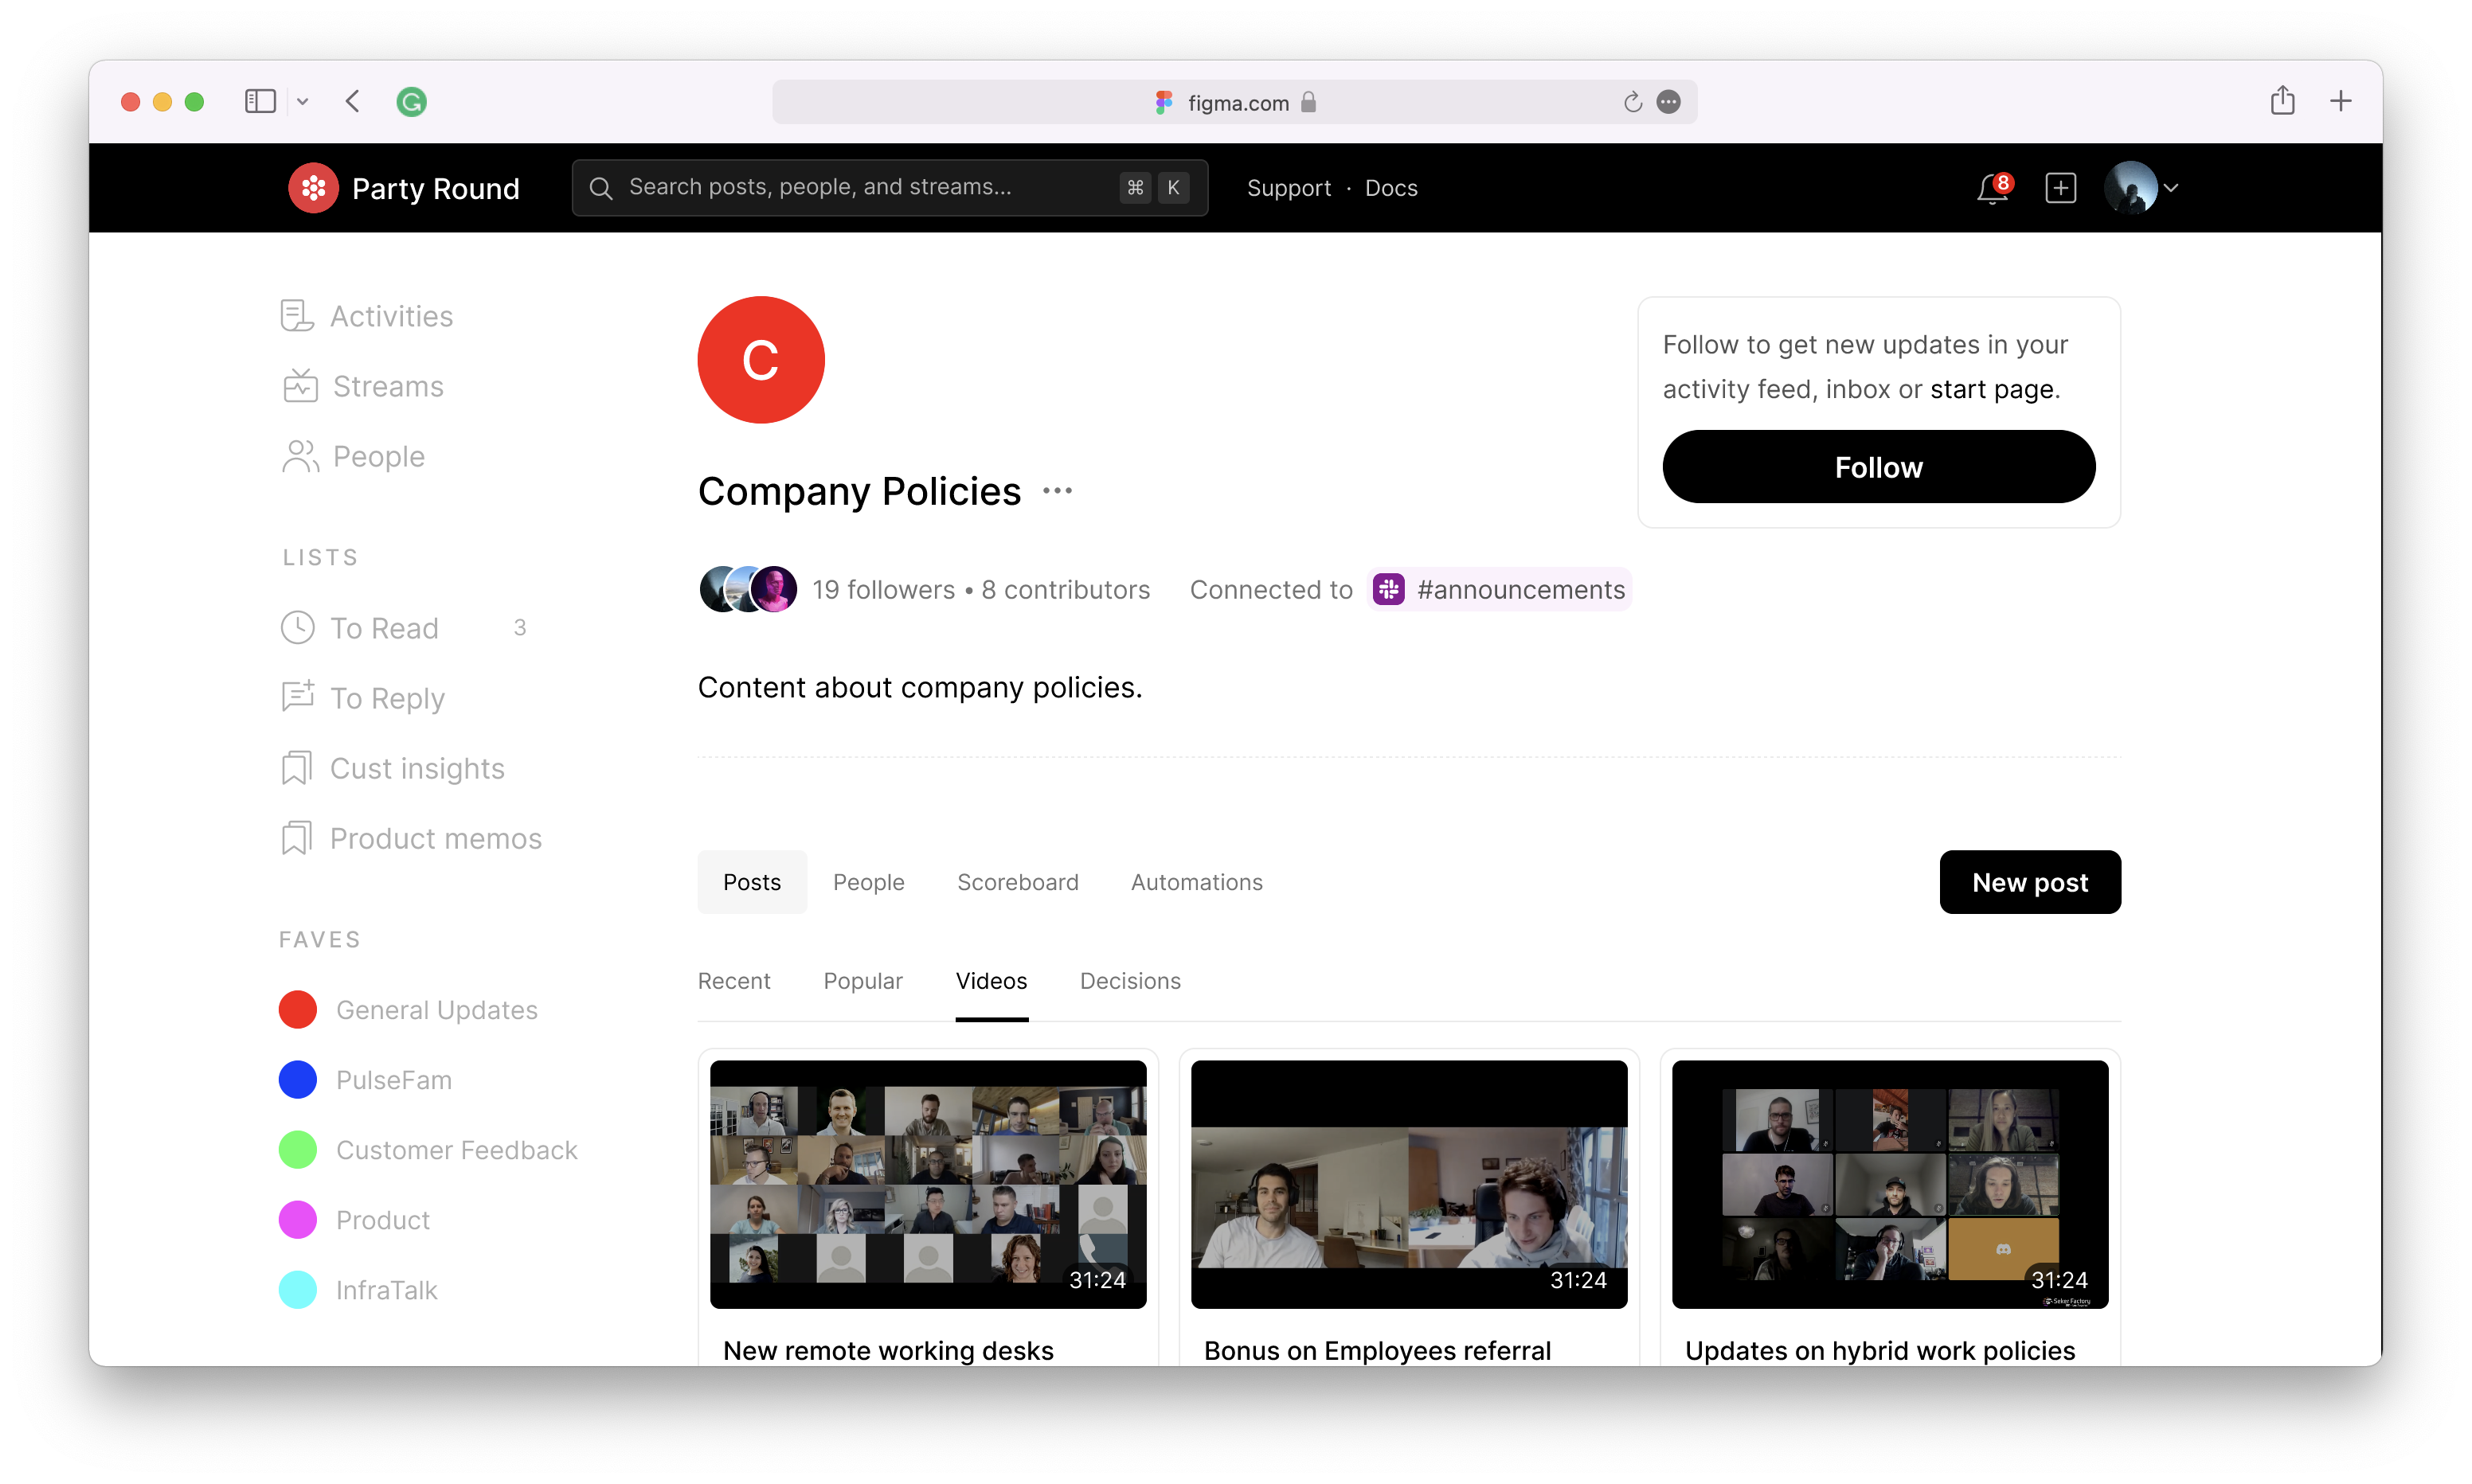Switch to the Scoreboard tab

(1017, 882)
